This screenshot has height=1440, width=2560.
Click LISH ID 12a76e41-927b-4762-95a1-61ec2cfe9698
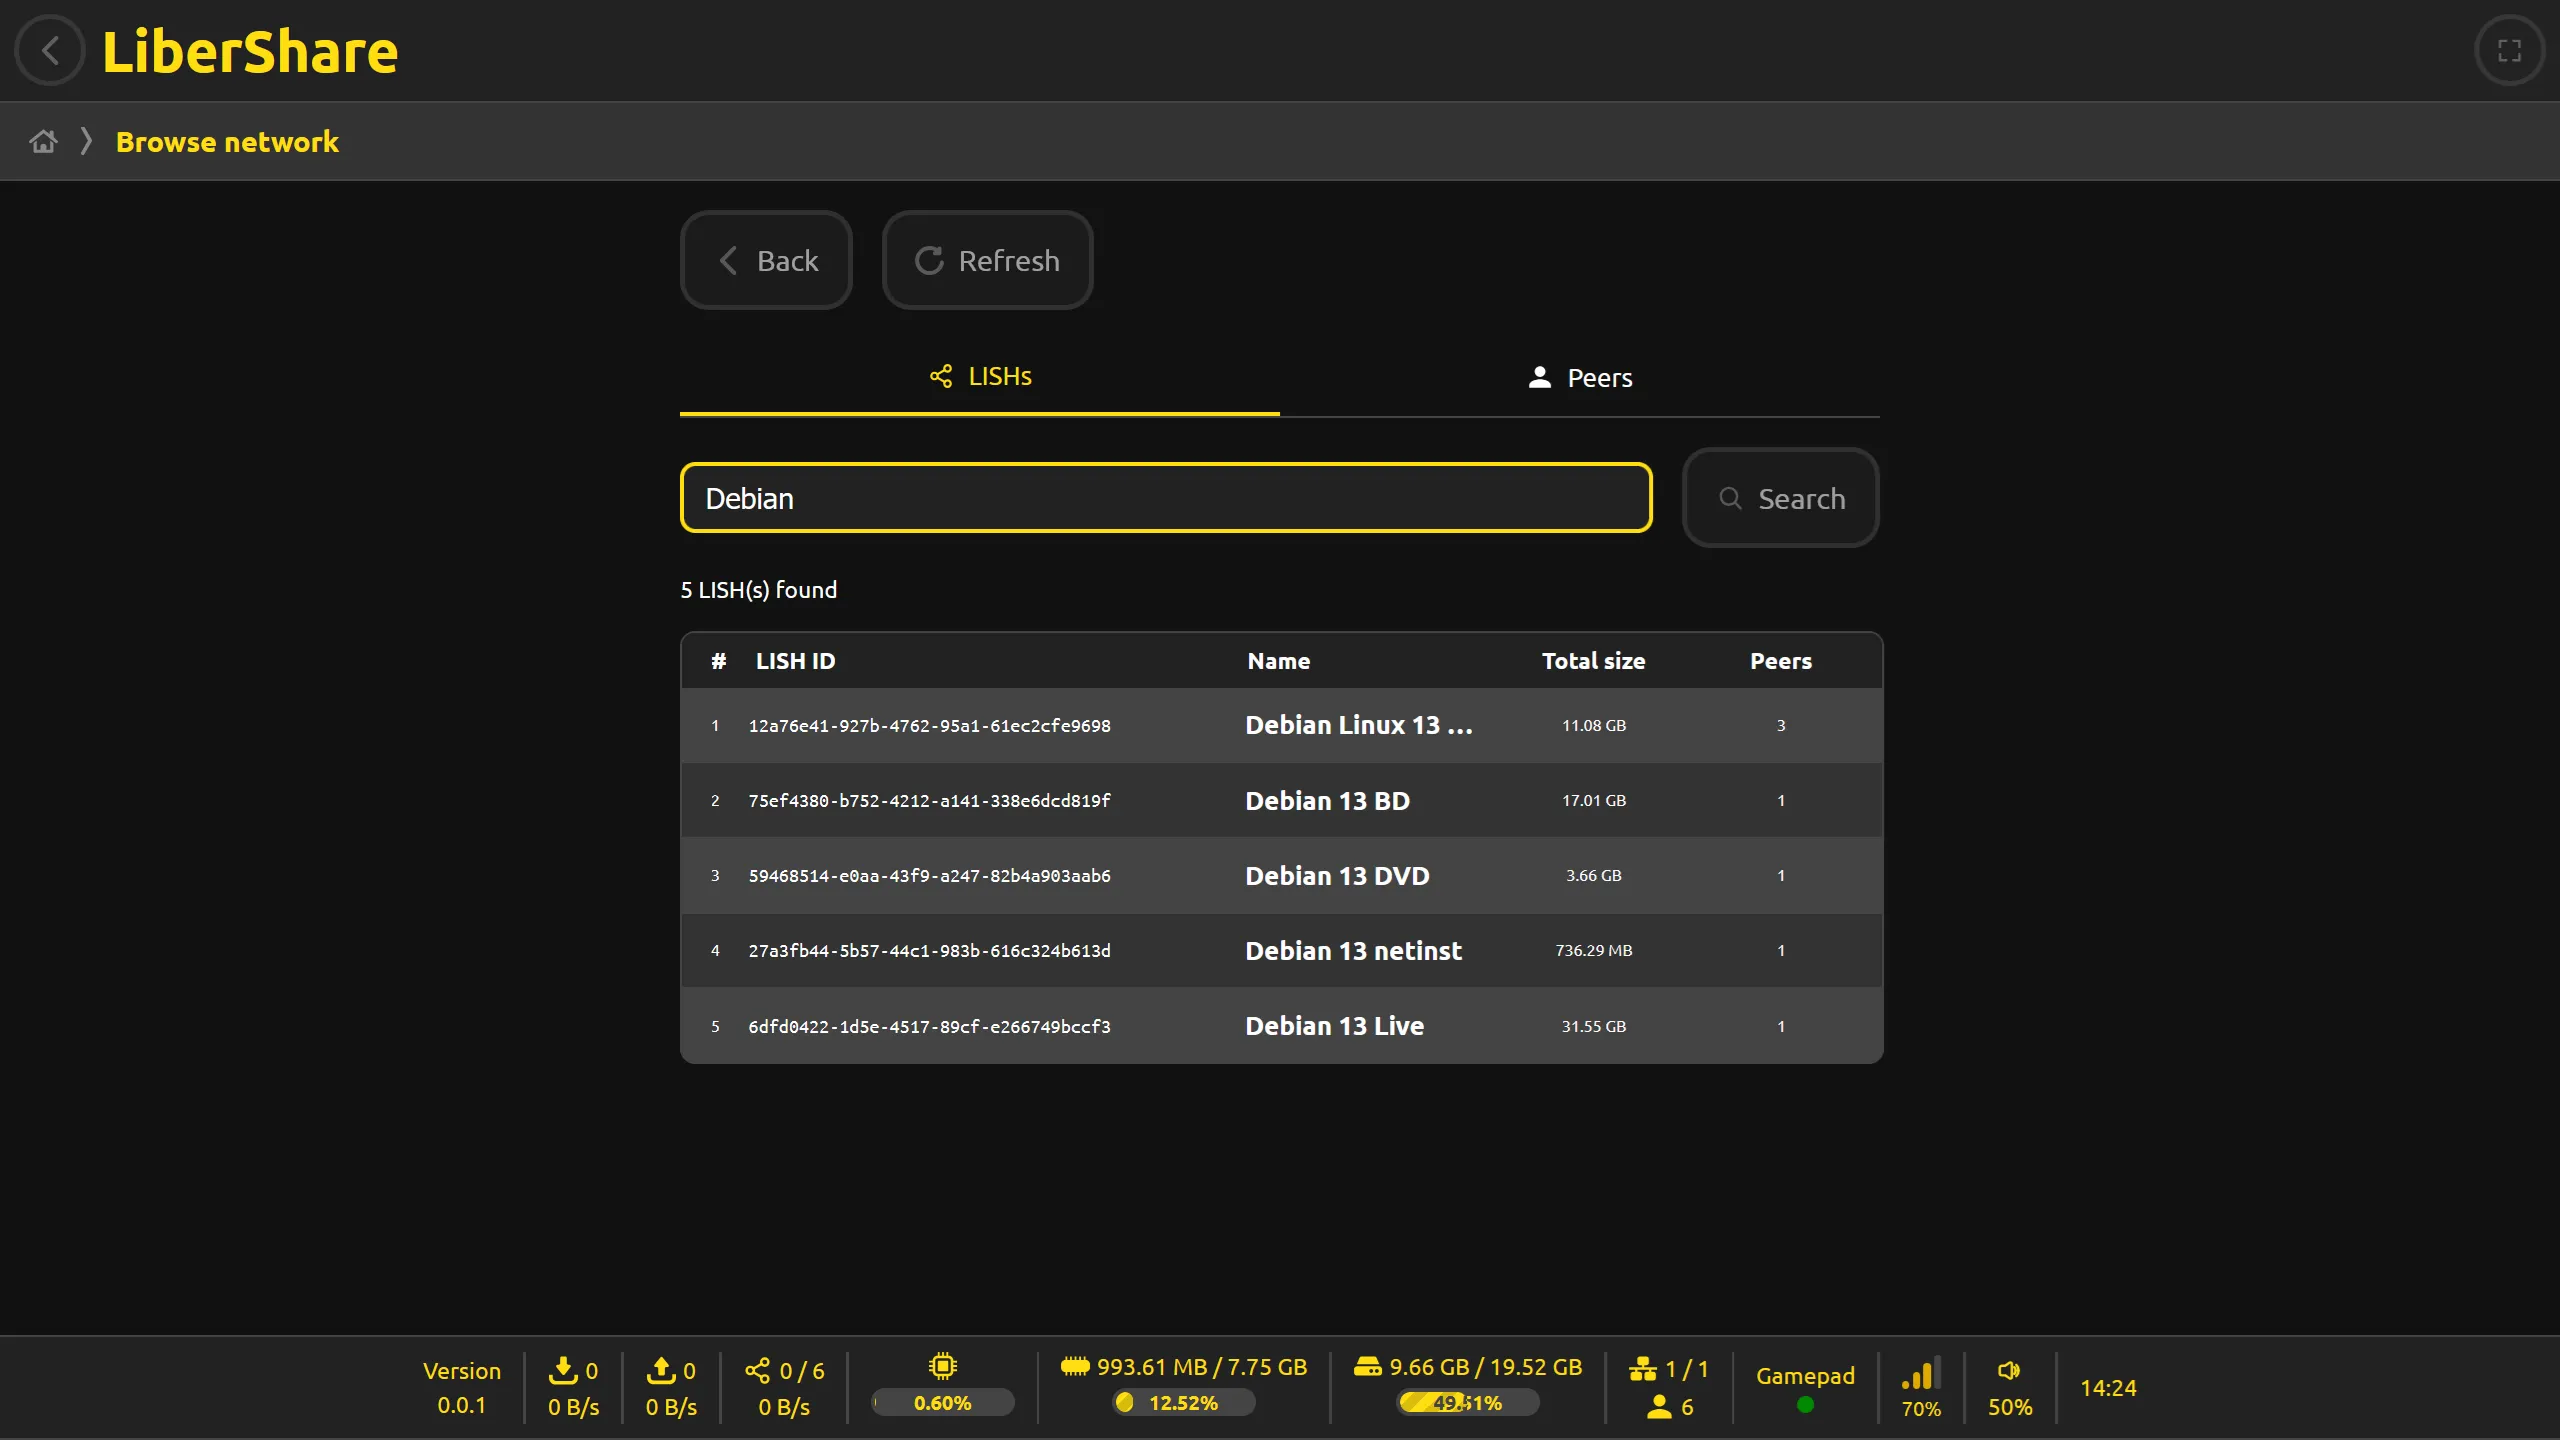coord(929,726)
